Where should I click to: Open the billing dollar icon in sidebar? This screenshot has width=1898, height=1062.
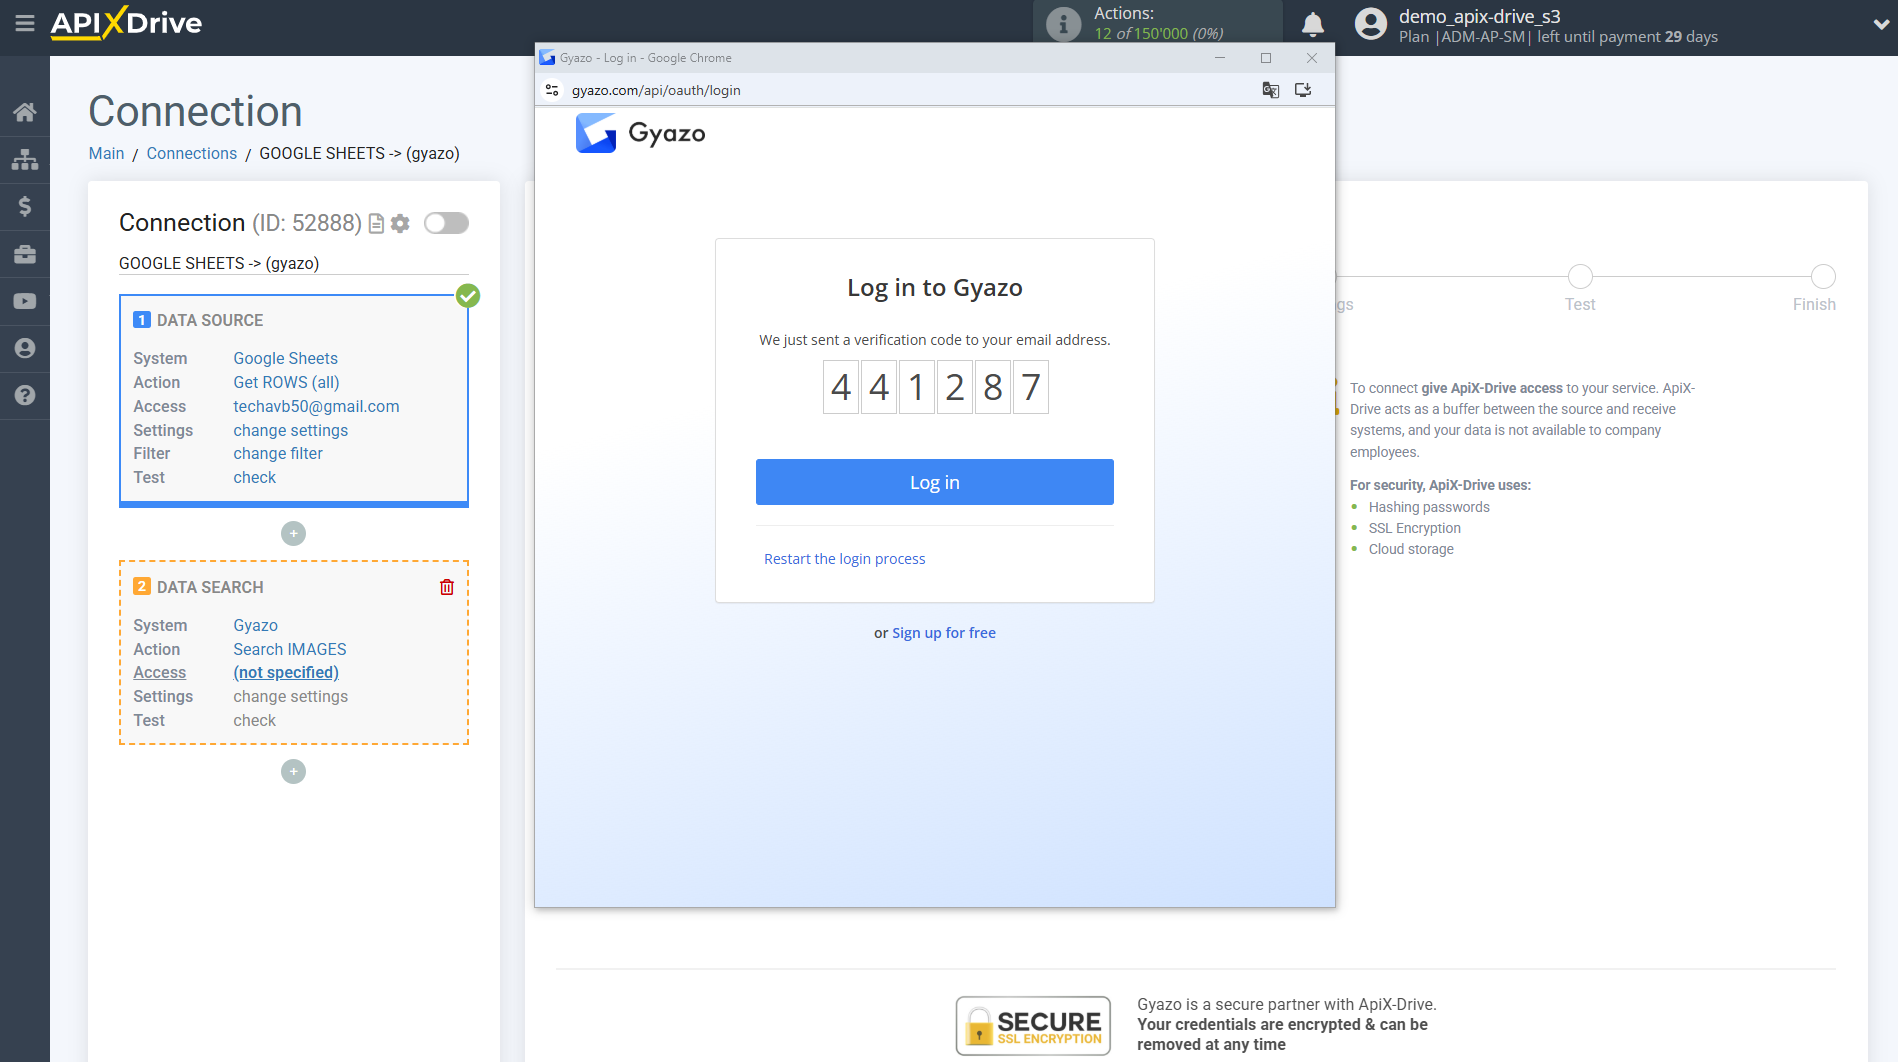[25, 205]
